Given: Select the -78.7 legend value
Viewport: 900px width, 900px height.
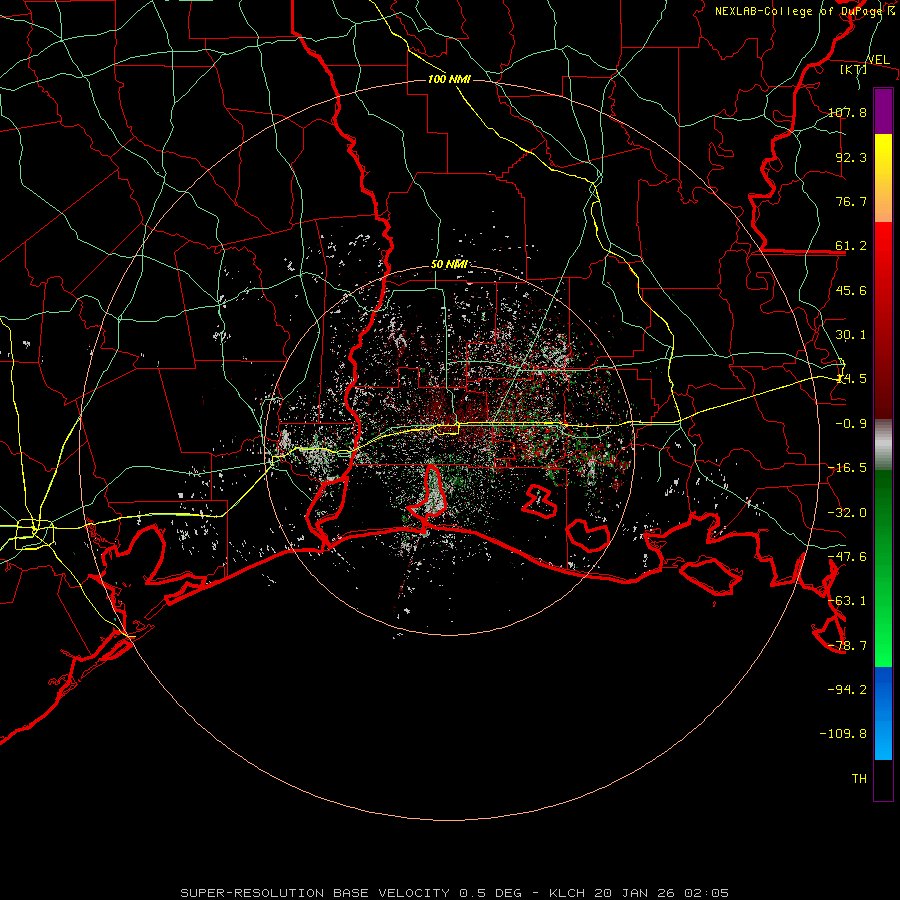Looking at the screenshot, I should pyautogui.click(x=847, y=646).
